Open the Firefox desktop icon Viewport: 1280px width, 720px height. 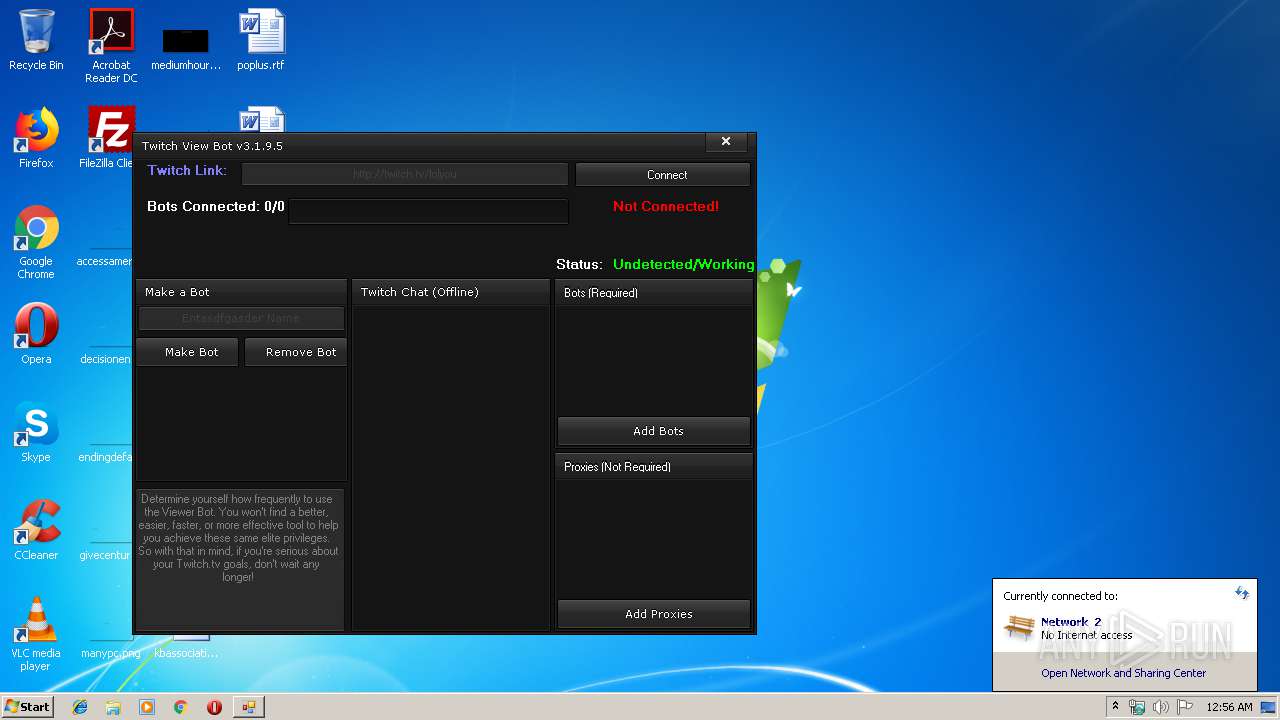coord(36,138)
